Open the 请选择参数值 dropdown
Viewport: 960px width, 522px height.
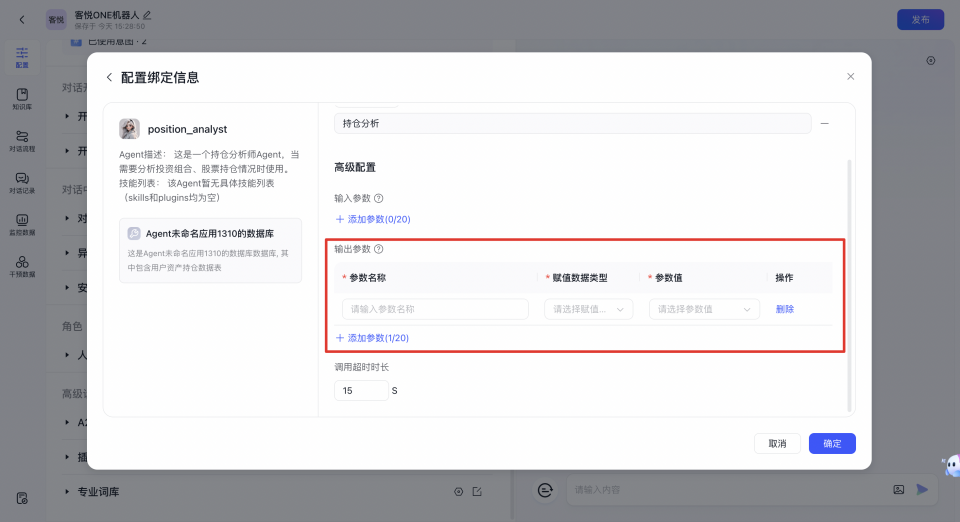704,309
